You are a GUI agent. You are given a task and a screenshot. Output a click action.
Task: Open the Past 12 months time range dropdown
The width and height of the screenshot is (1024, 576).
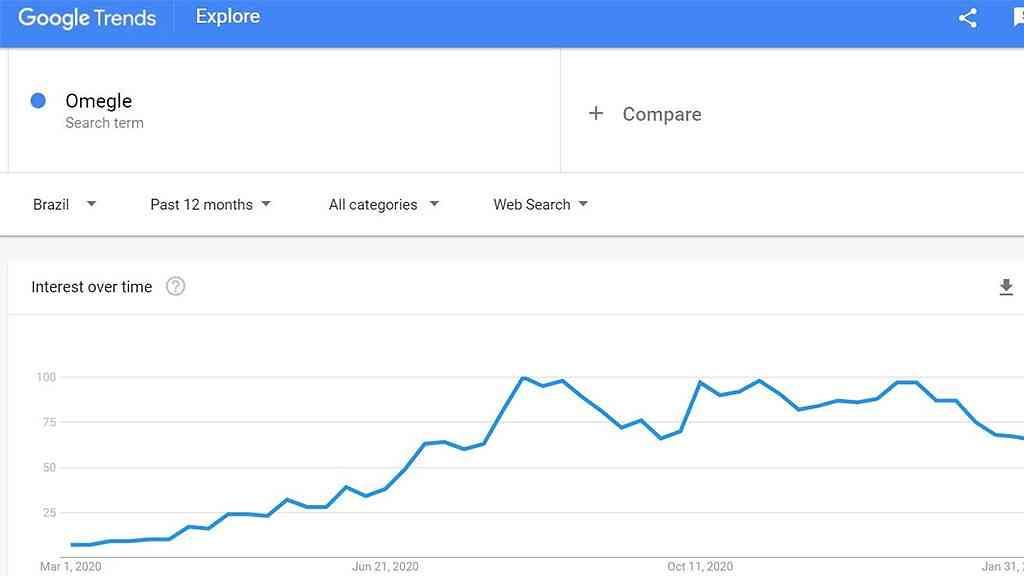coord(210,204)
